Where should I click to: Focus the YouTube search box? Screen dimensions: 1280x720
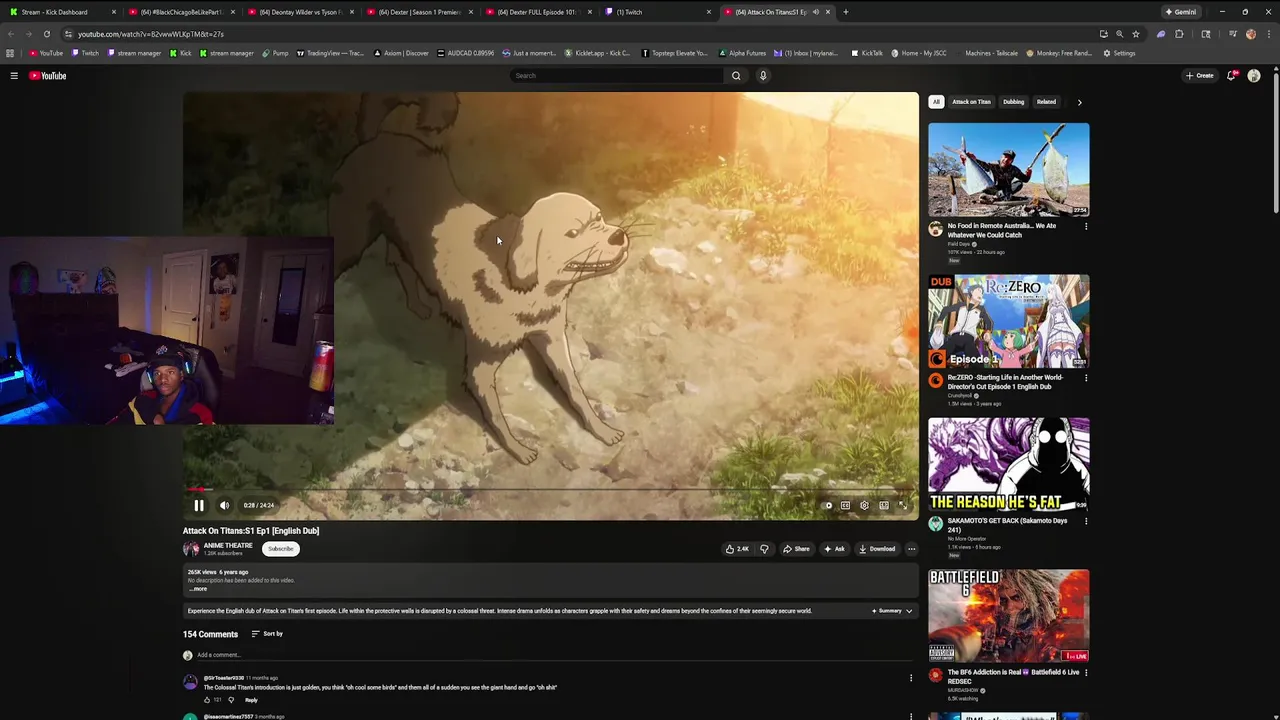pyautogui.click(x=616, y=76)
